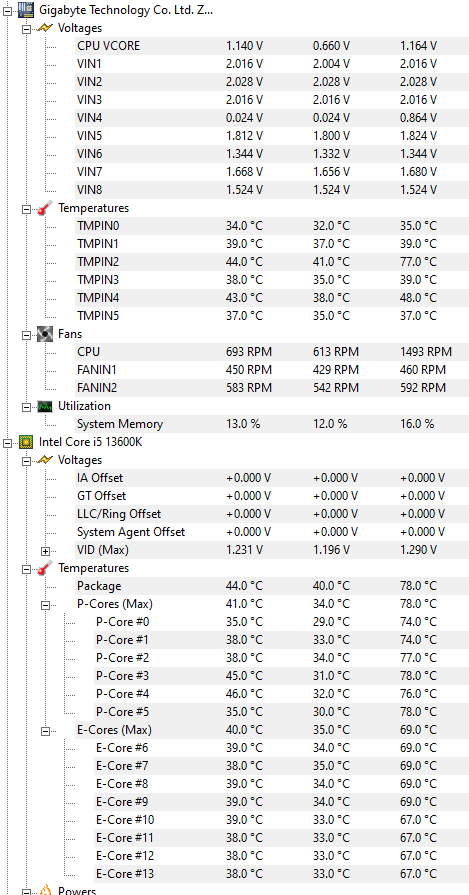
Task: Collapse the CPU Voltages section
Action: click(26, 461)
